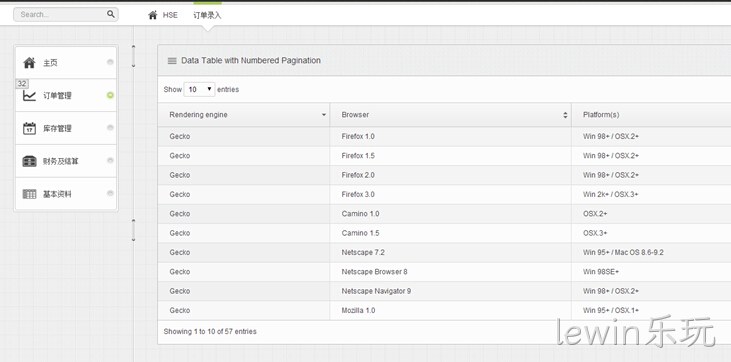Click the Firefox 2.0 cell
The width and height of the screenshot is (731, 362).
coord(450,175)
